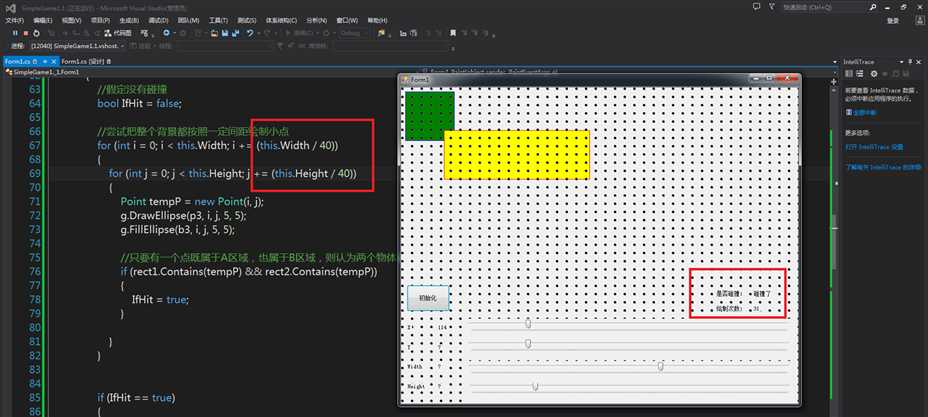Click code line 'IfHit = true;'
This screenshot has height=417, width=928.
pyautogui.click(x=160, y=299)
